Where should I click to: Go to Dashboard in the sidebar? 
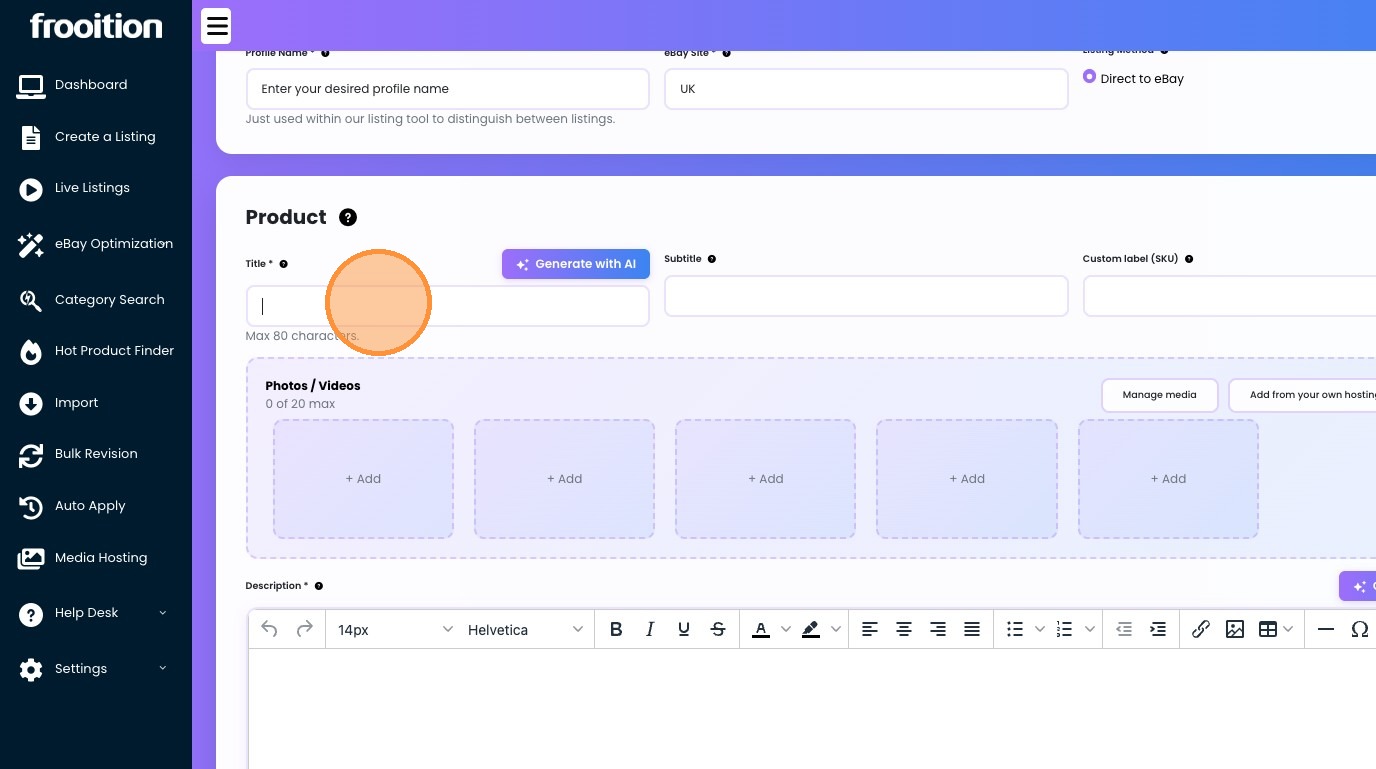coord(91,85)
